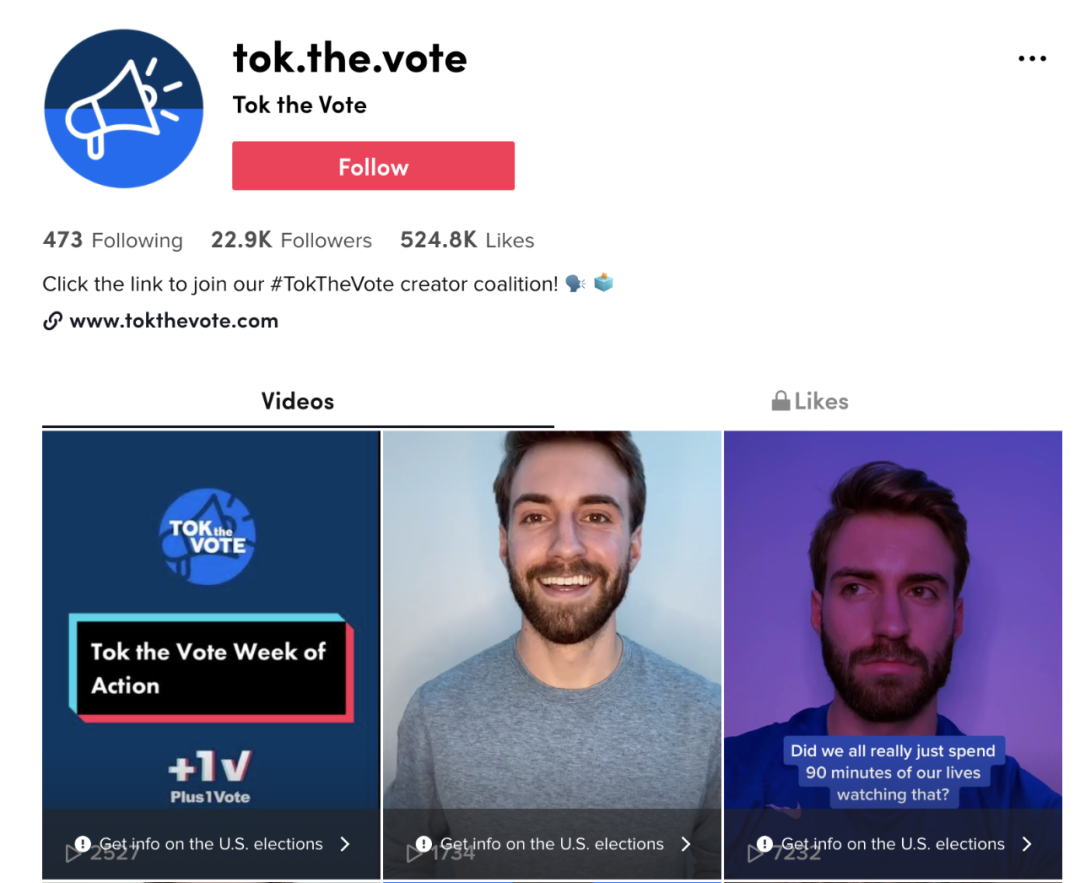The height and width of the screenshot is (883, 1080).
Task: View the 22.9K Followers list
Action: [x=291, y=240]
